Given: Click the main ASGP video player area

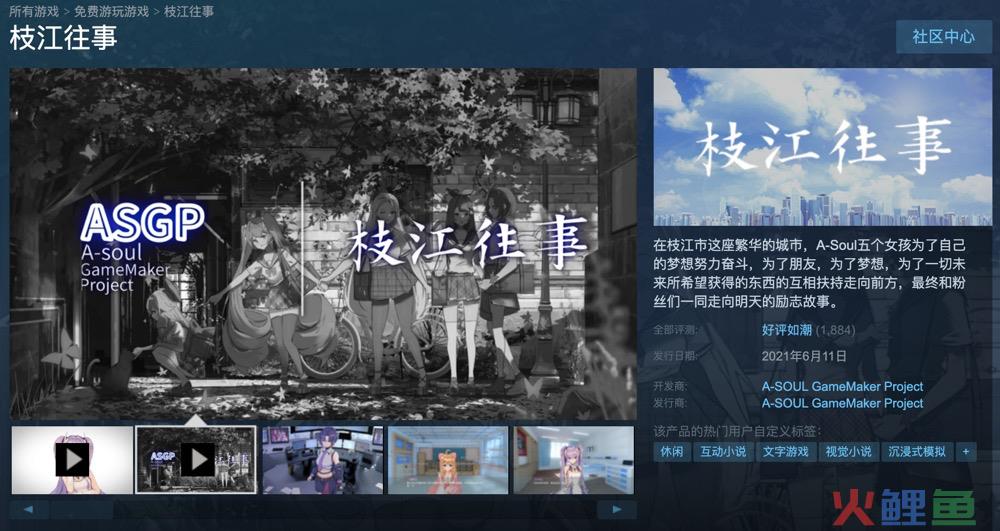Looking at the screenshot, I should pyautogui.click(x=323, y=244).
